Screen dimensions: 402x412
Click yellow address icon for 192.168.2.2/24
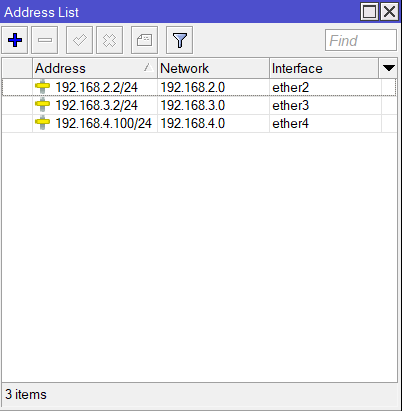[x=42, y=87]
